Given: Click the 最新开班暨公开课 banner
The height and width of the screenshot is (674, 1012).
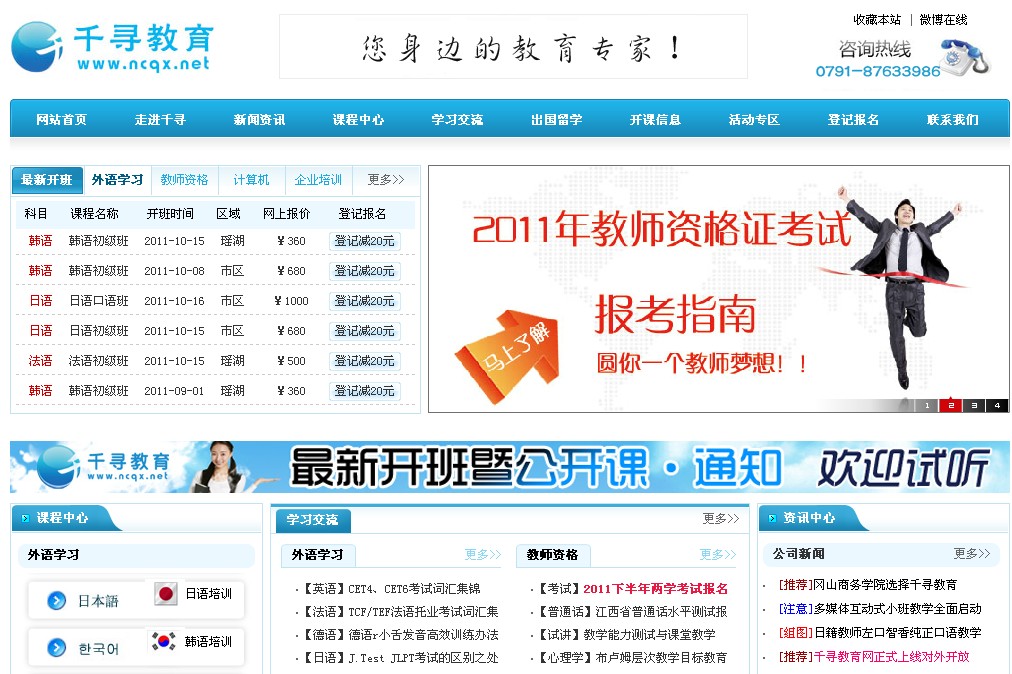Looking at the screenshot, I should (509, 467).
